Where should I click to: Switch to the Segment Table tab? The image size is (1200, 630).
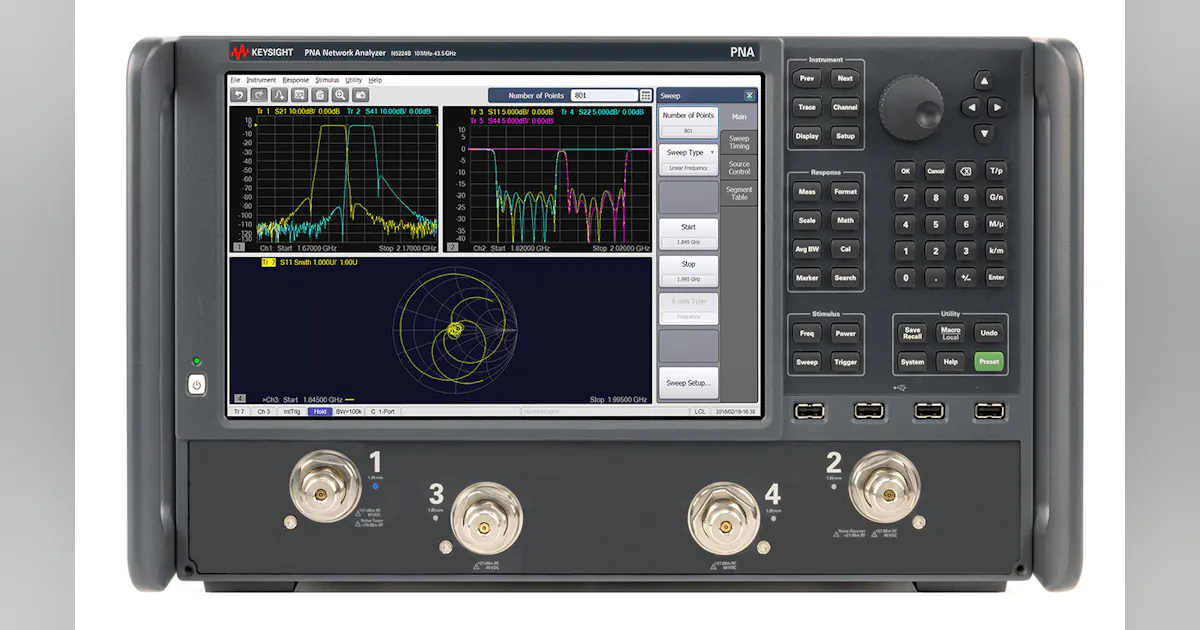click(x=739, y=193)
